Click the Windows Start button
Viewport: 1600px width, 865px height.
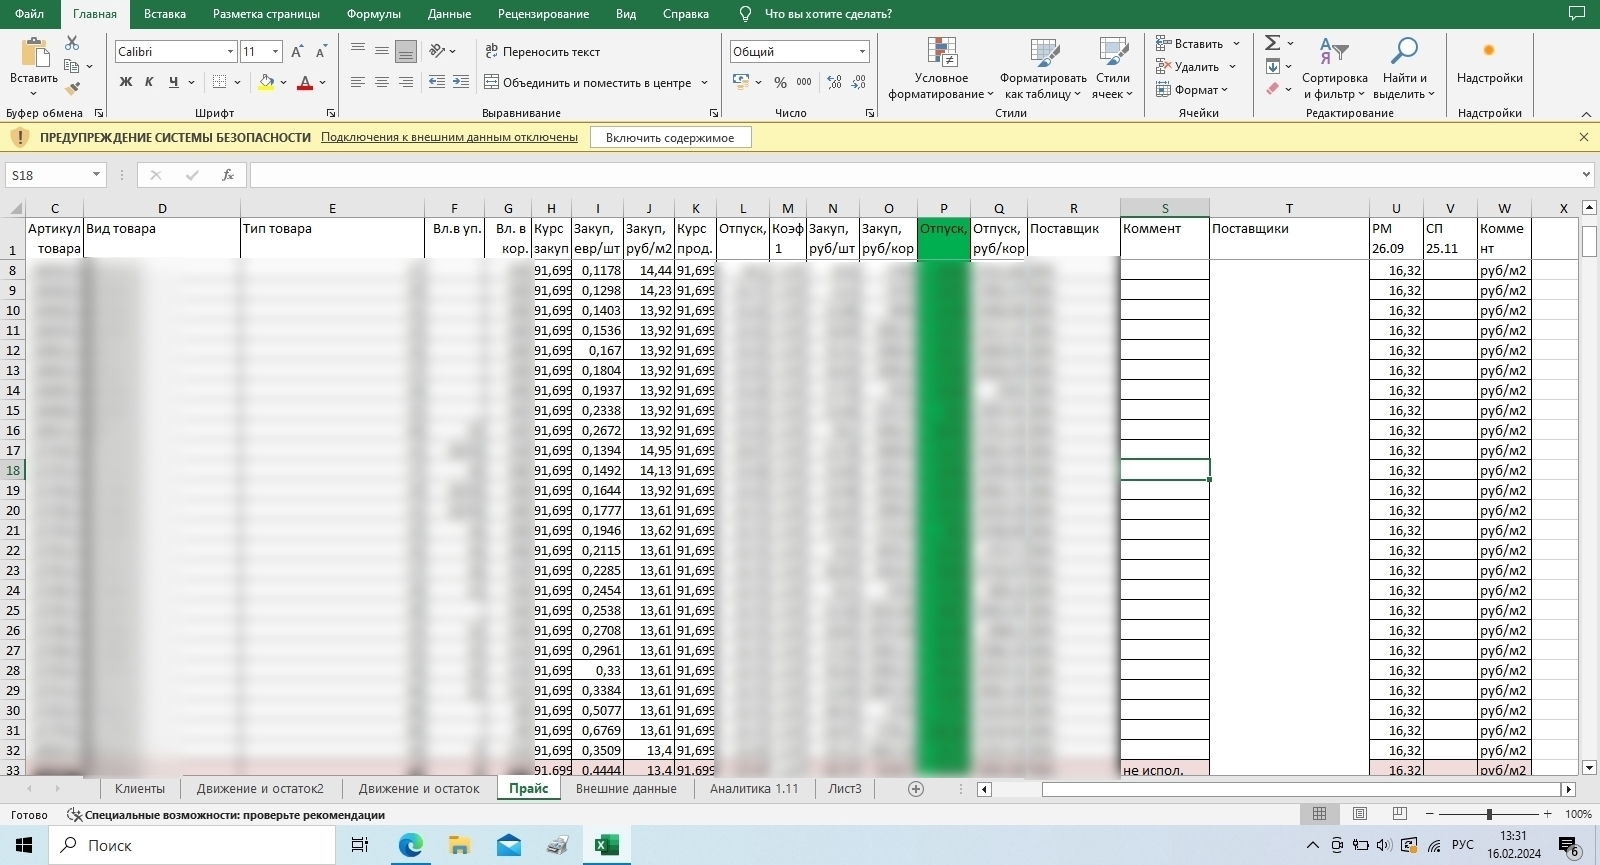click(x=24, y=845)
